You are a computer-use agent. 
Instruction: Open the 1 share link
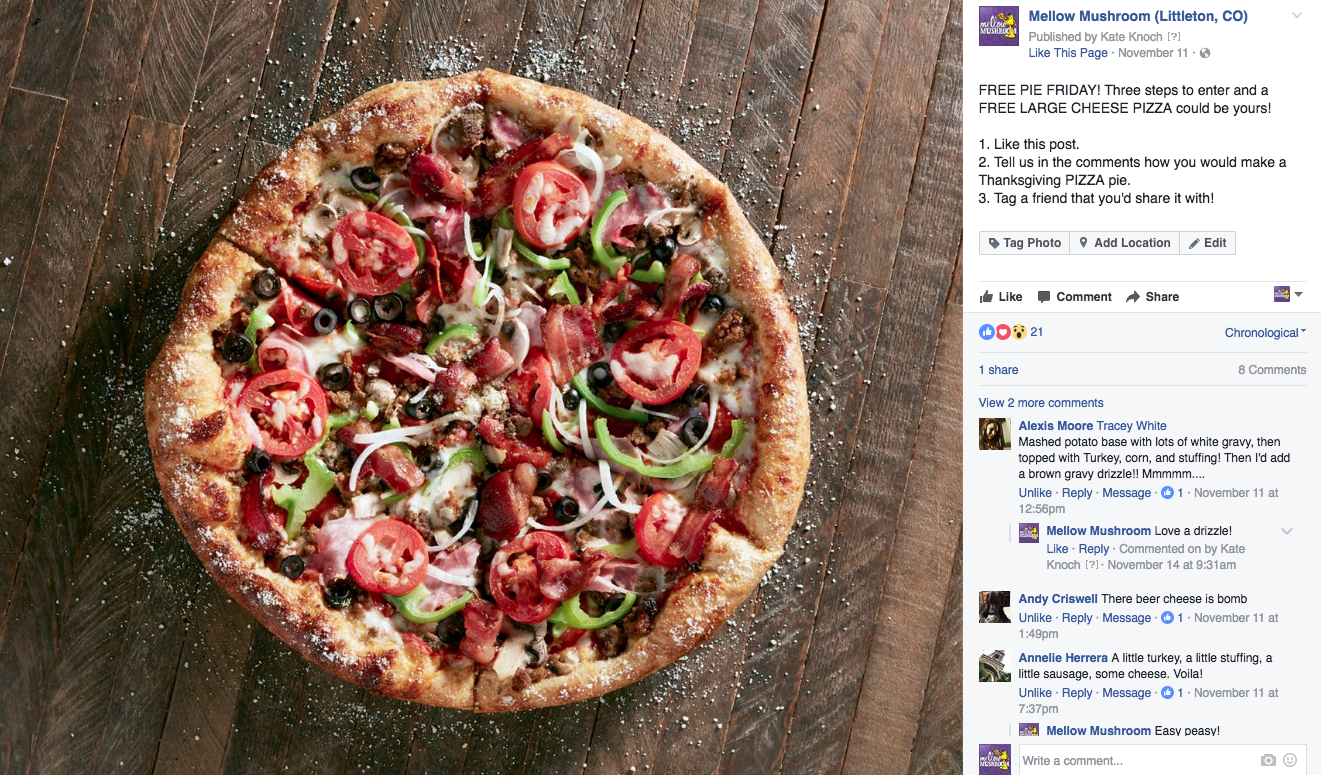(998, 370)
